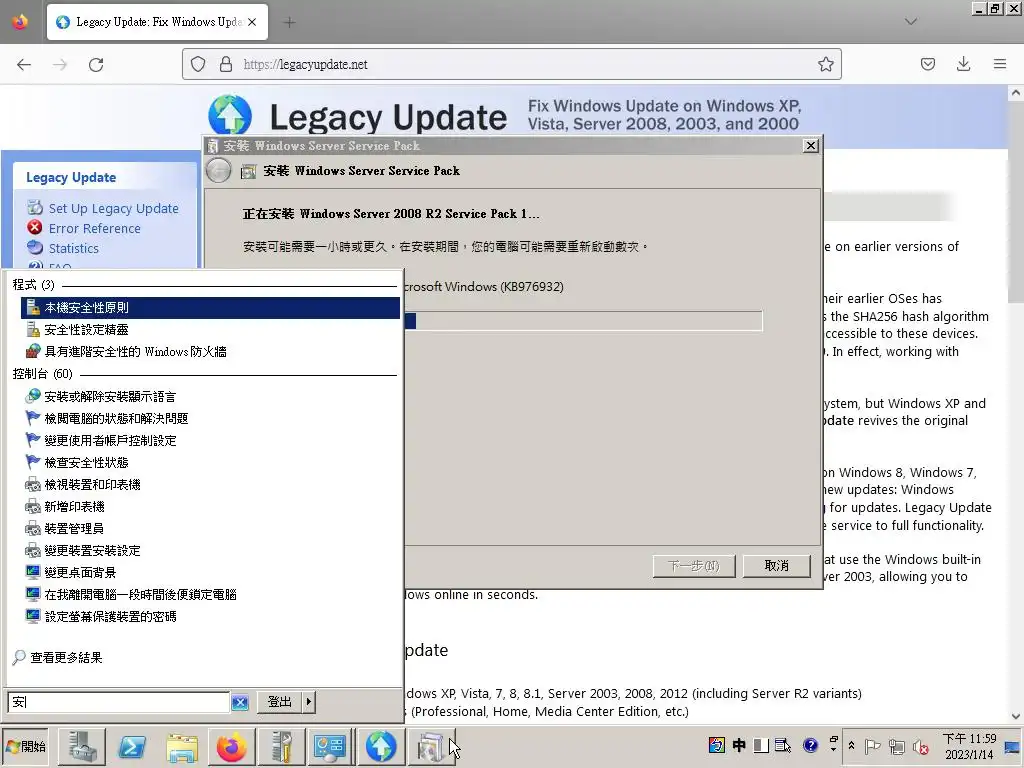Open 檢閱電腦的狀態和解決問題
Image resolution: width=1024 pixels, height=768 pixels.
click(x=210, y=419)
